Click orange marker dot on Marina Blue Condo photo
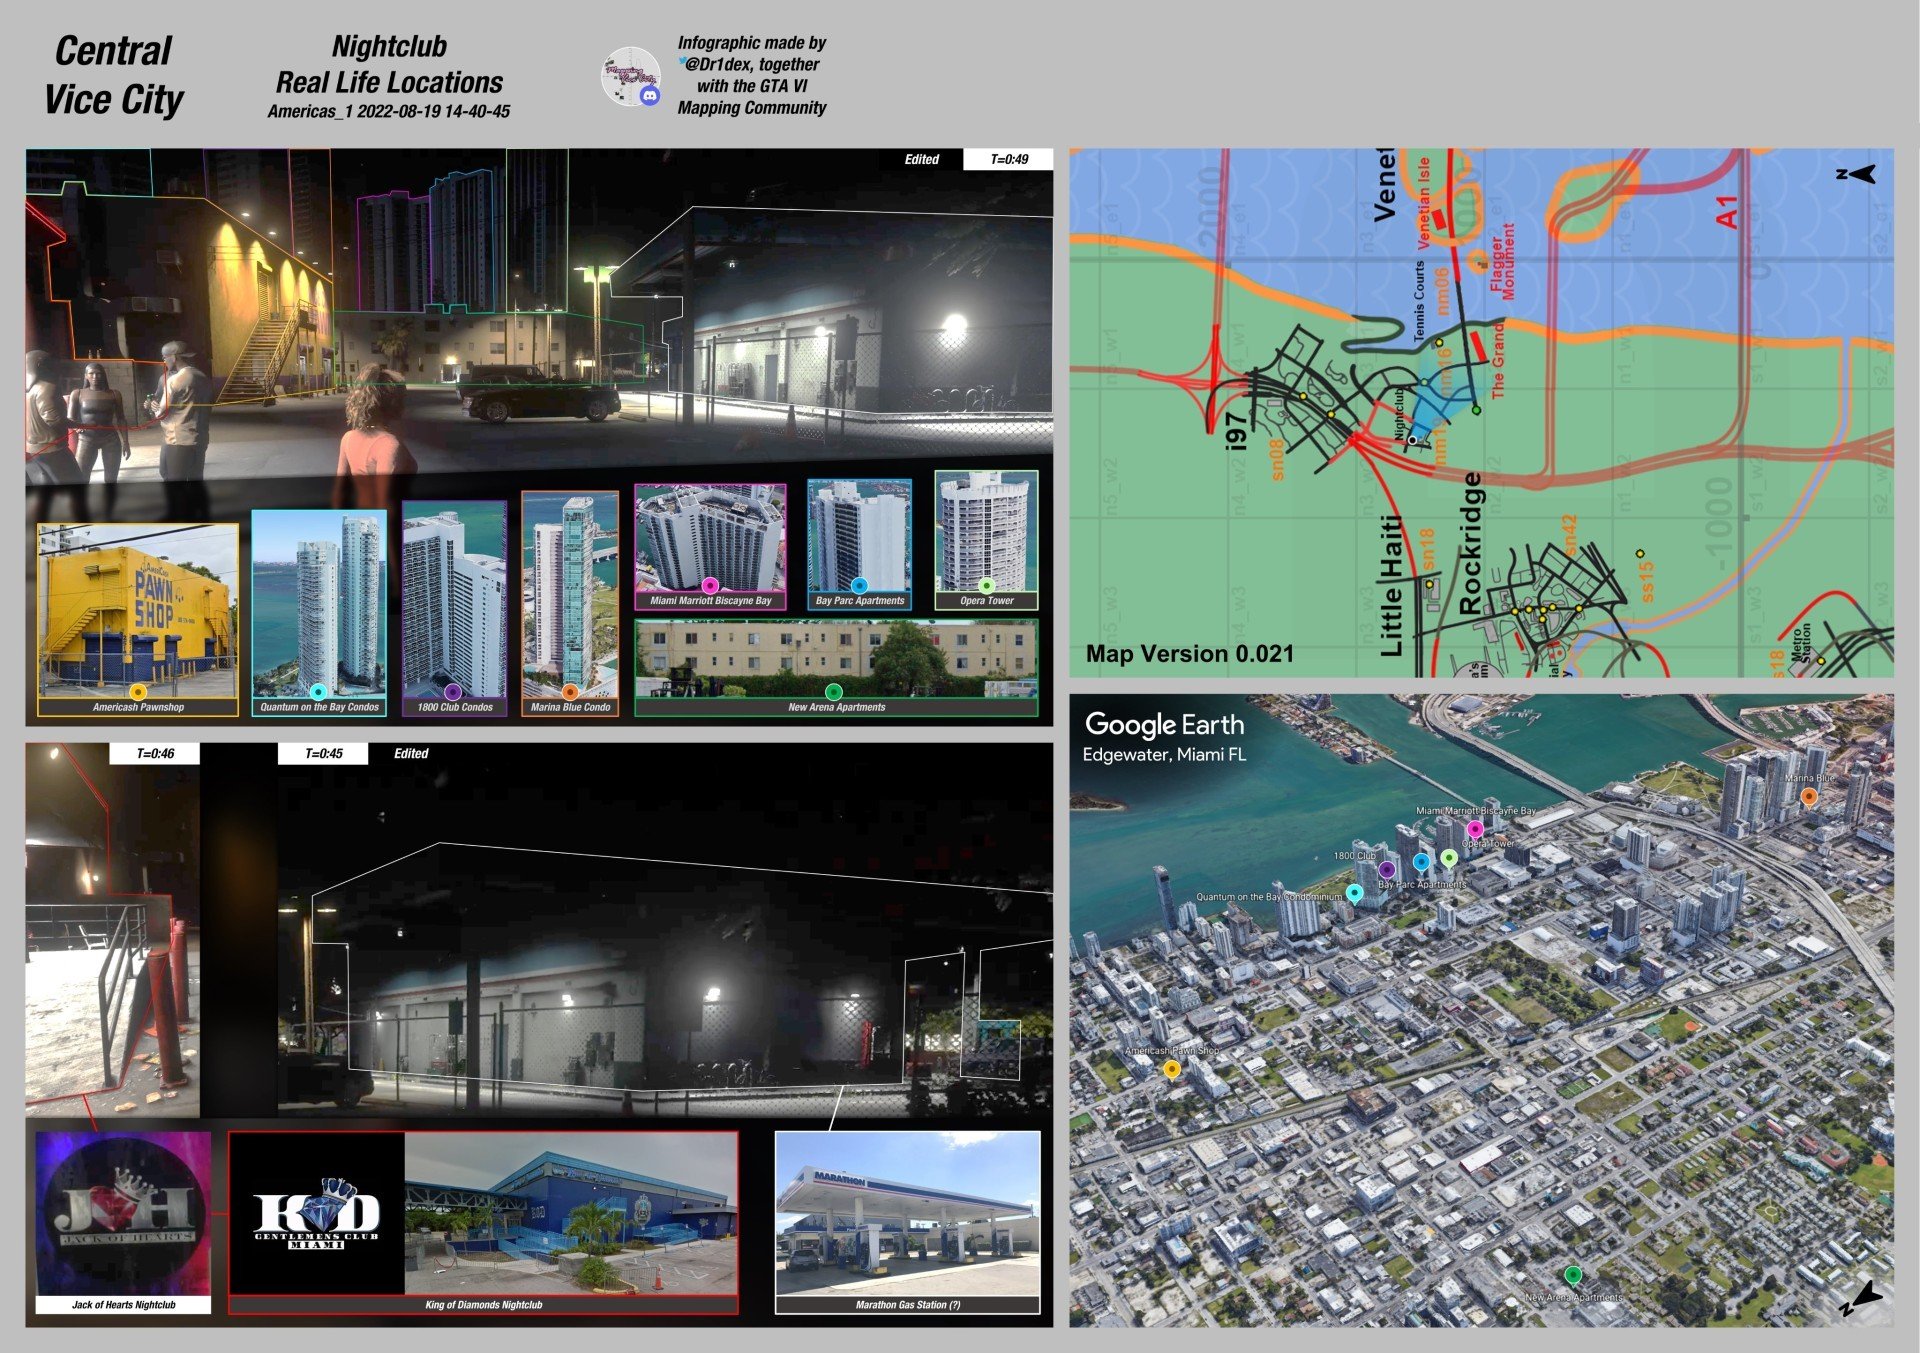 tap(569, 691)
